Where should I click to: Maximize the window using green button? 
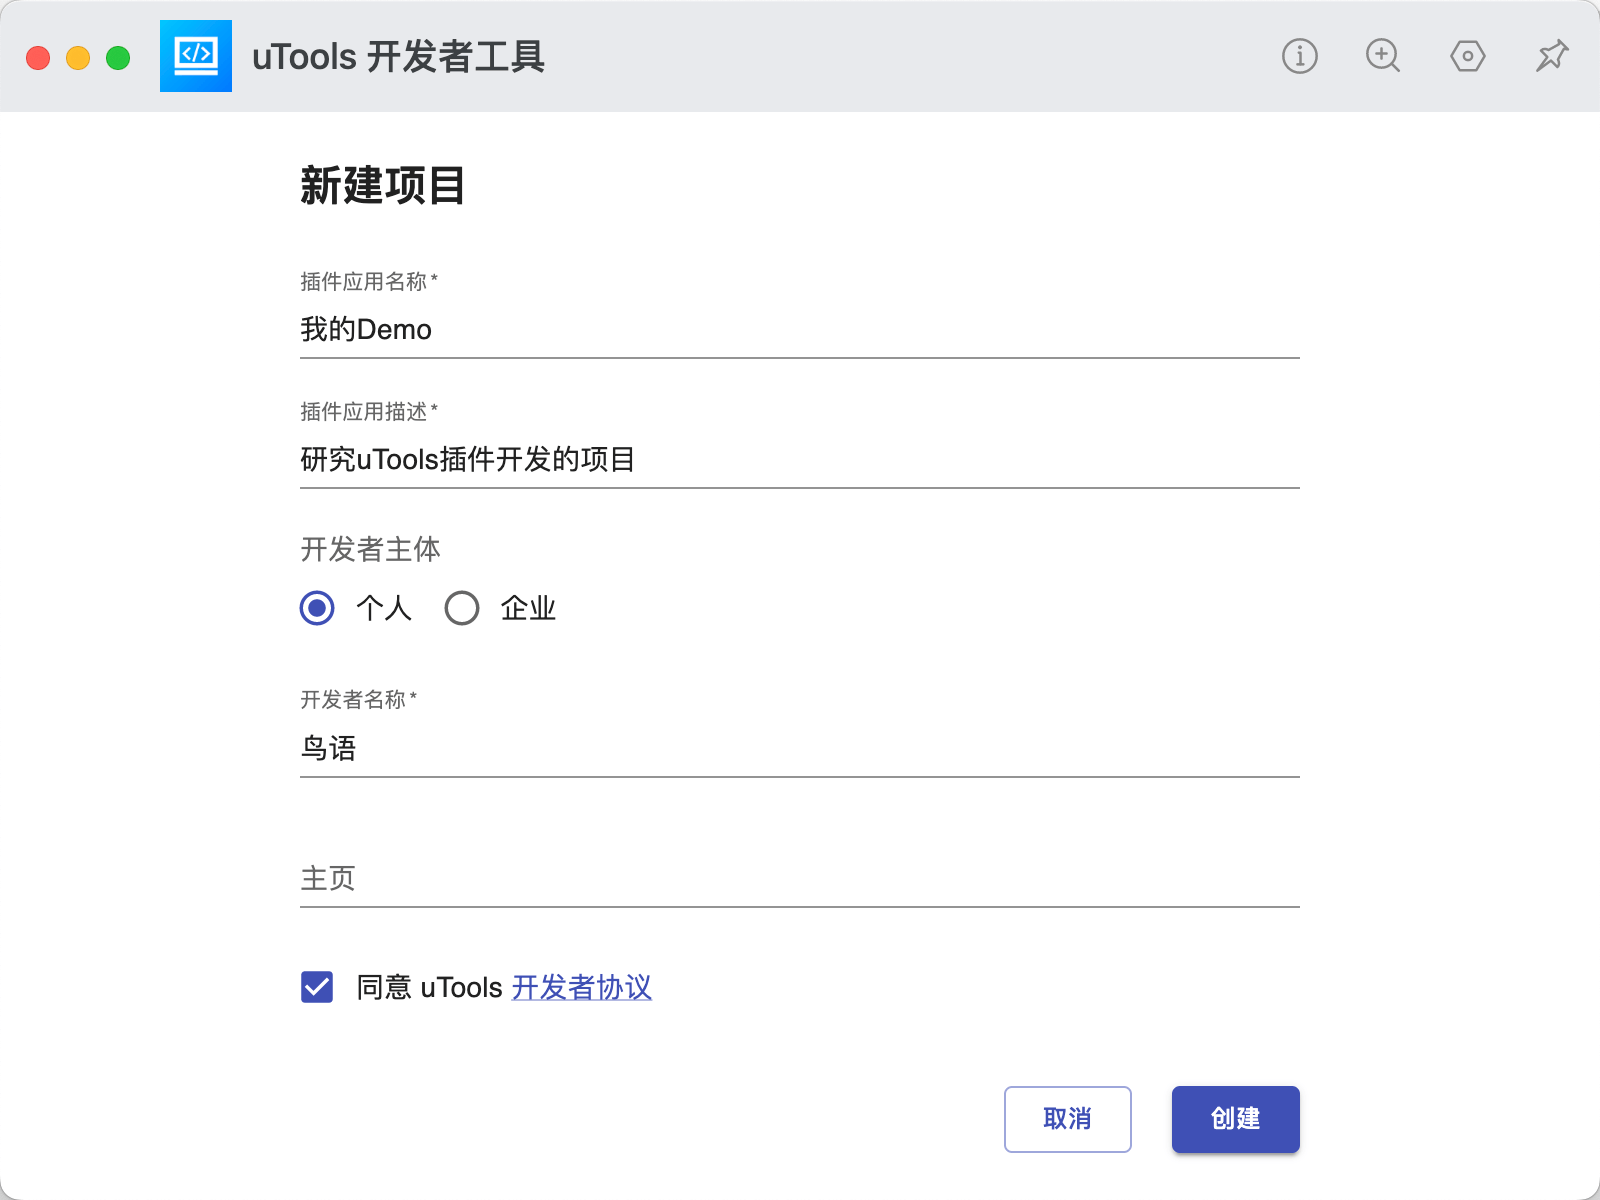[118, 58]
